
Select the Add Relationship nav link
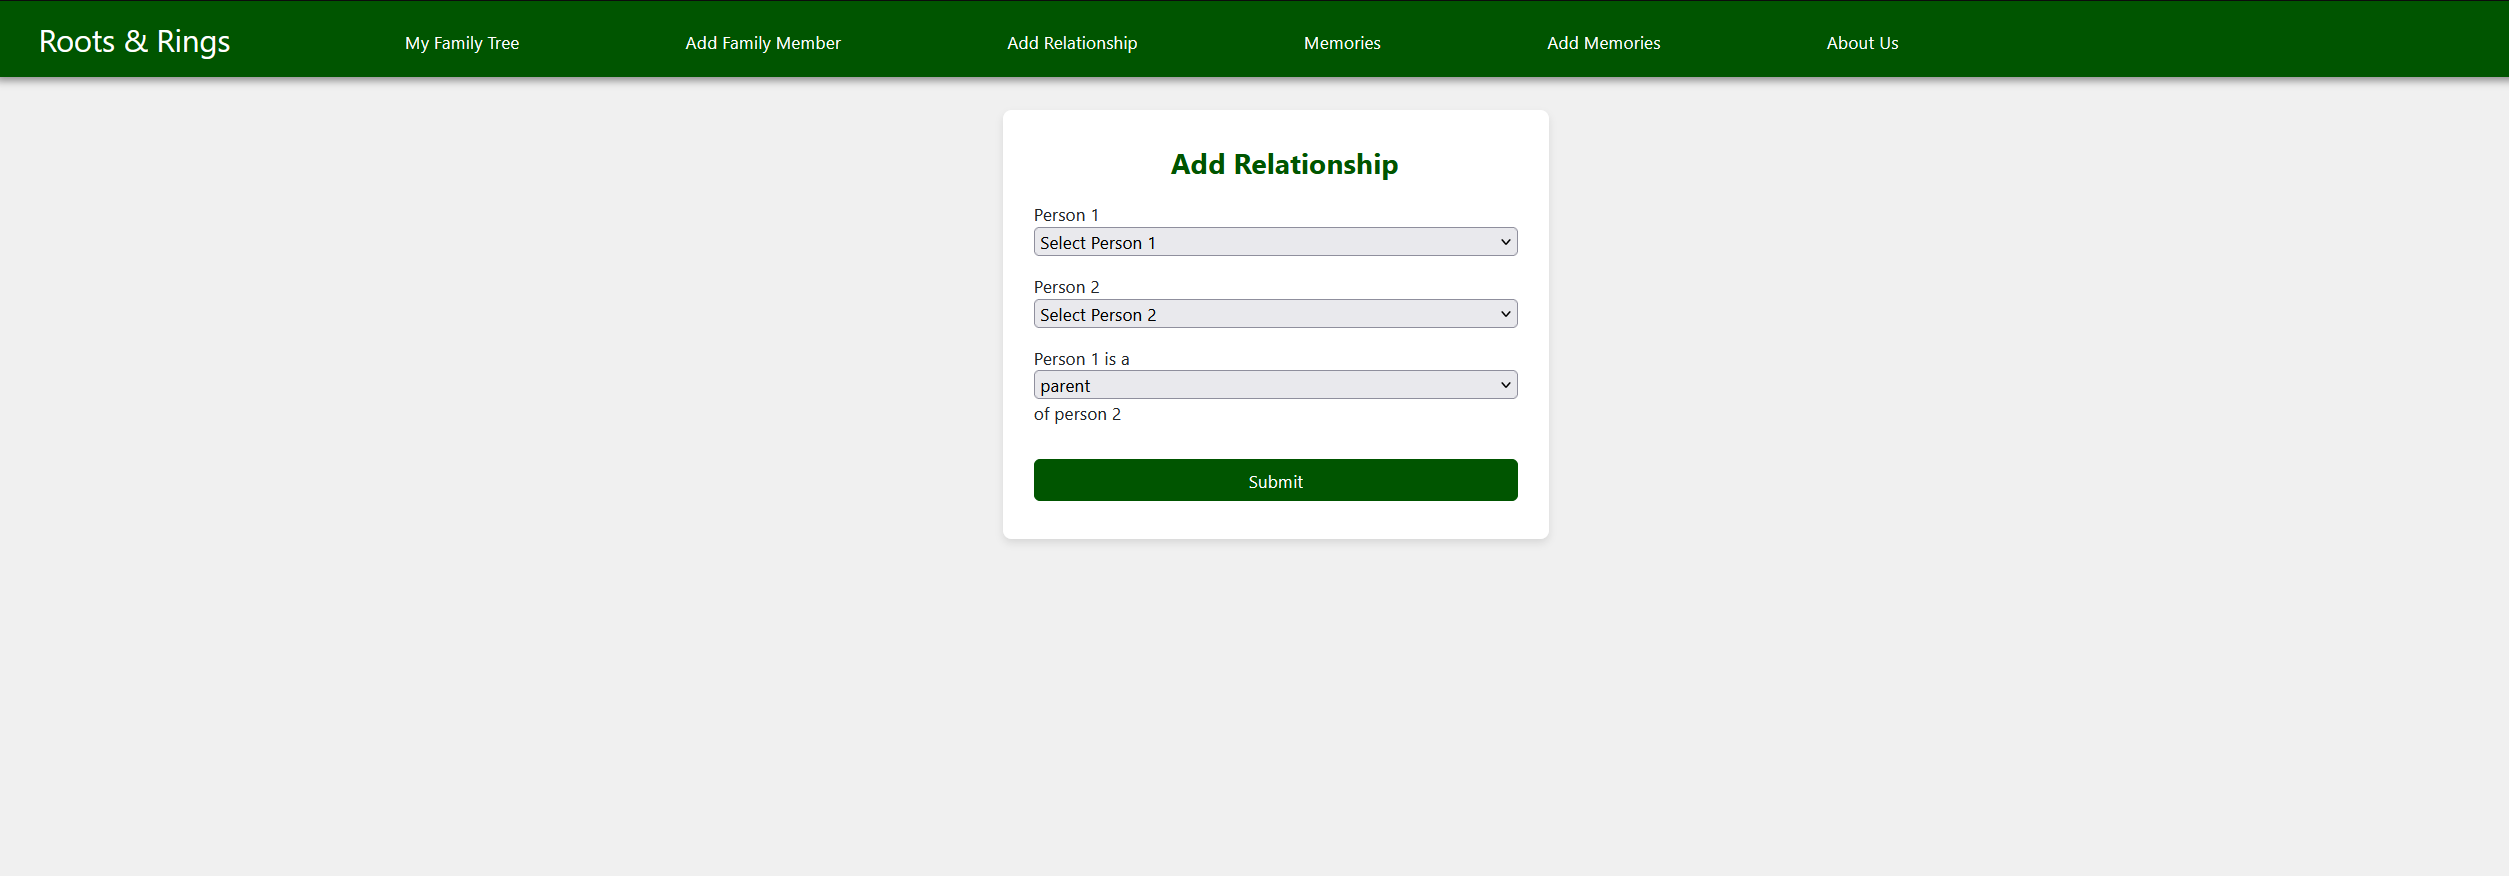[x=1072, y=43]
